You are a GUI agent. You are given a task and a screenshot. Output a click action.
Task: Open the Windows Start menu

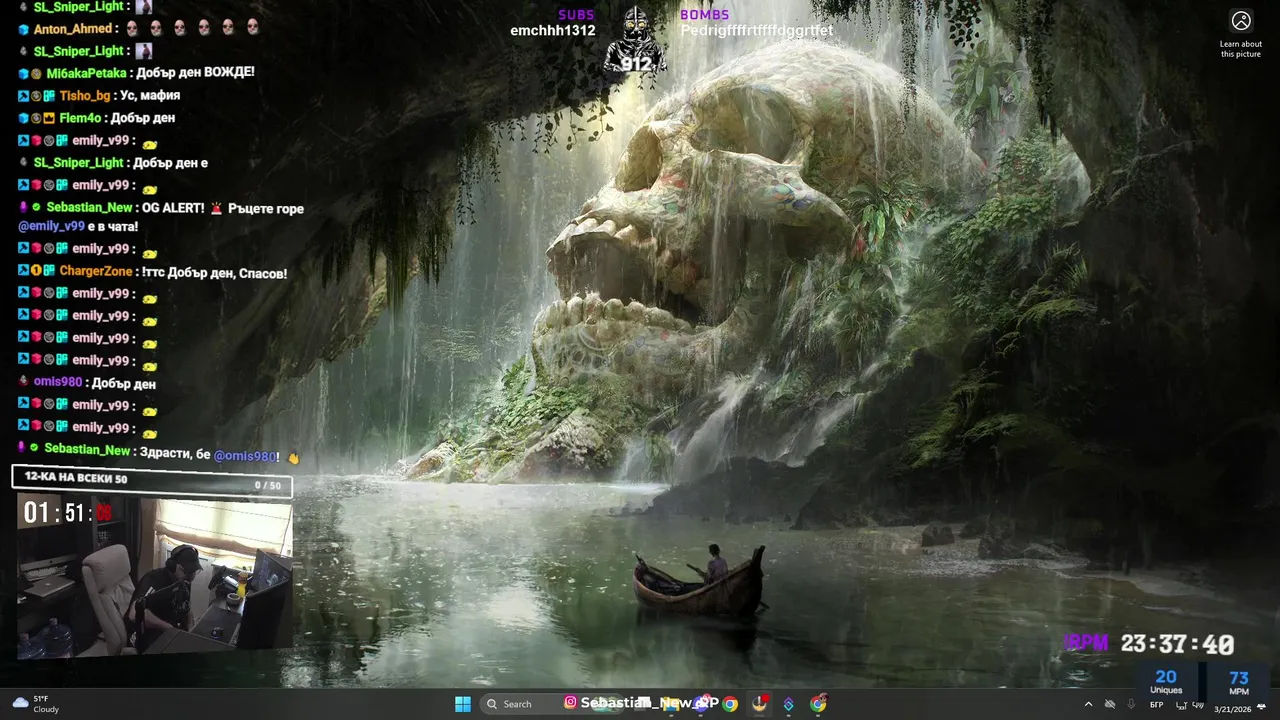(463, 704)
